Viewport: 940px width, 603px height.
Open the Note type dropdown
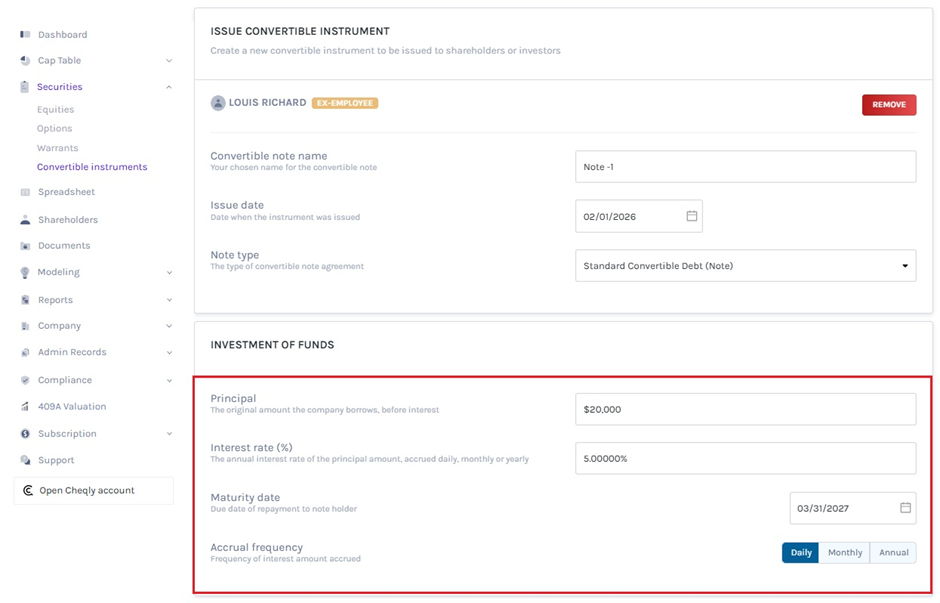[745, 266]
